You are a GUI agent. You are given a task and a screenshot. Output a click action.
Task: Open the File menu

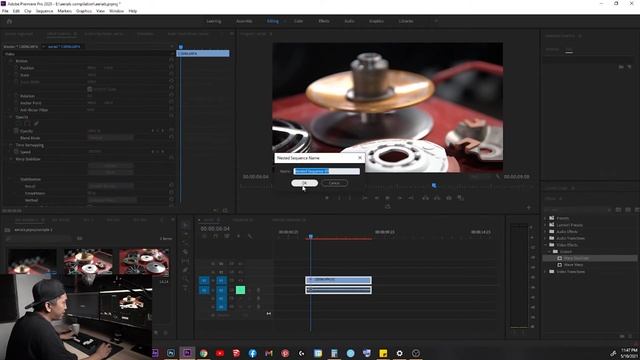tap(5, 11)
